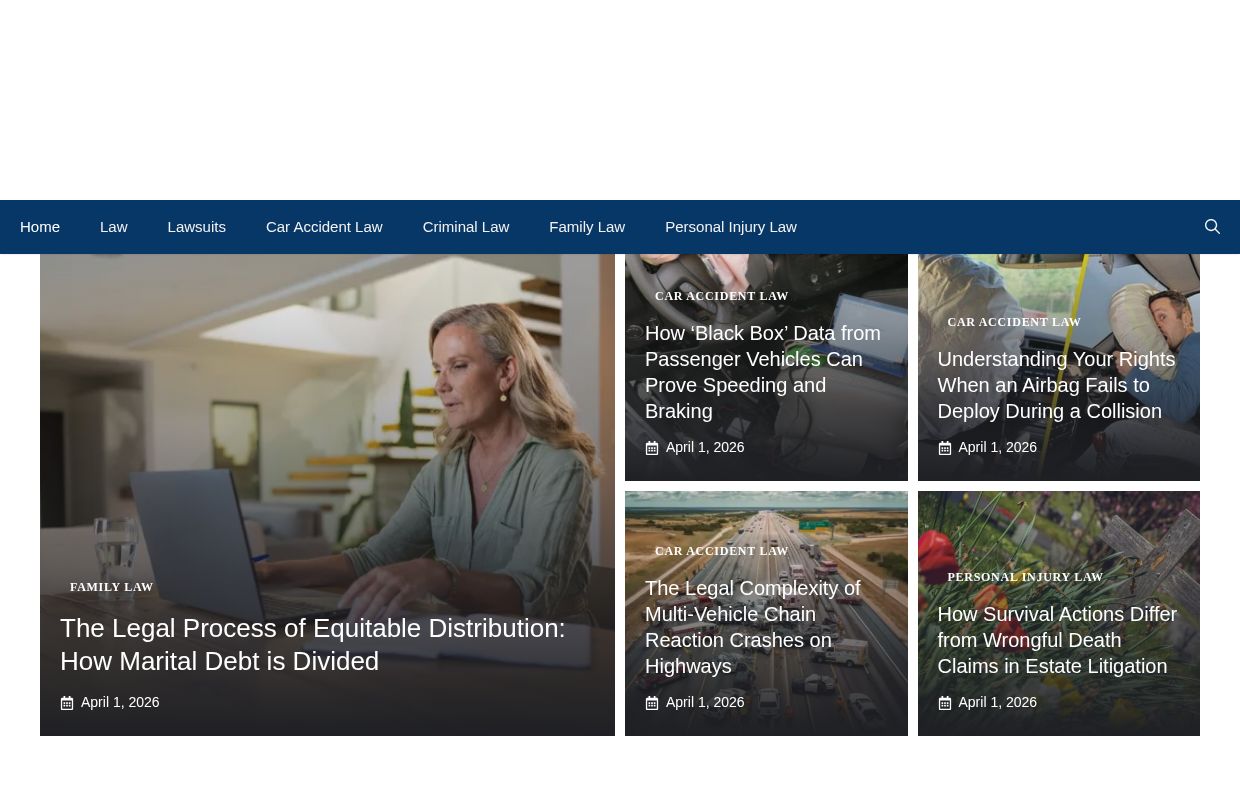The height and width of the screenshot is (800, 1240).
Task: Open Car Accident Law navigation menu
Action: pos(324,227)
